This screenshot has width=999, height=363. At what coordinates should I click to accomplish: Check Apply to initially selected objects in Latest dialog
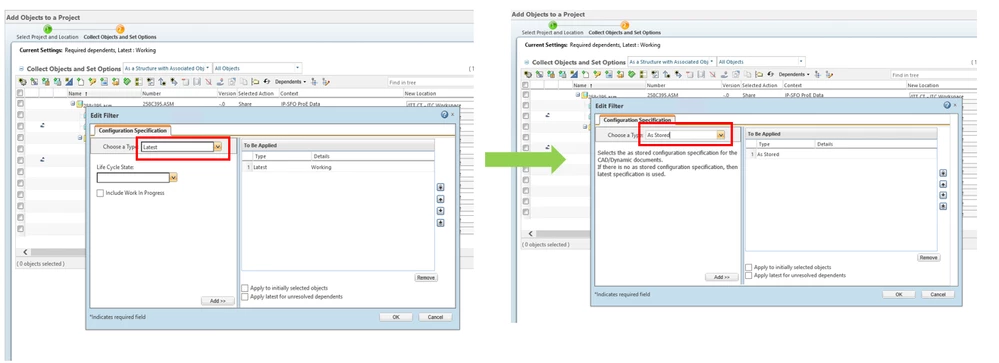click(x=245, y=288)
